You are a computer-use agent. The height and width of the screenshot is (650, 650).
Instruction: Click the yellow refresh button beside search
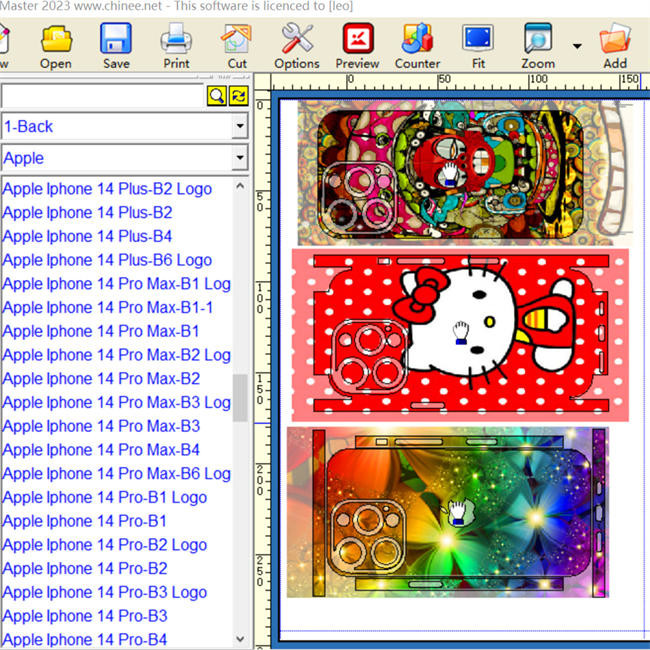[238, 96]
